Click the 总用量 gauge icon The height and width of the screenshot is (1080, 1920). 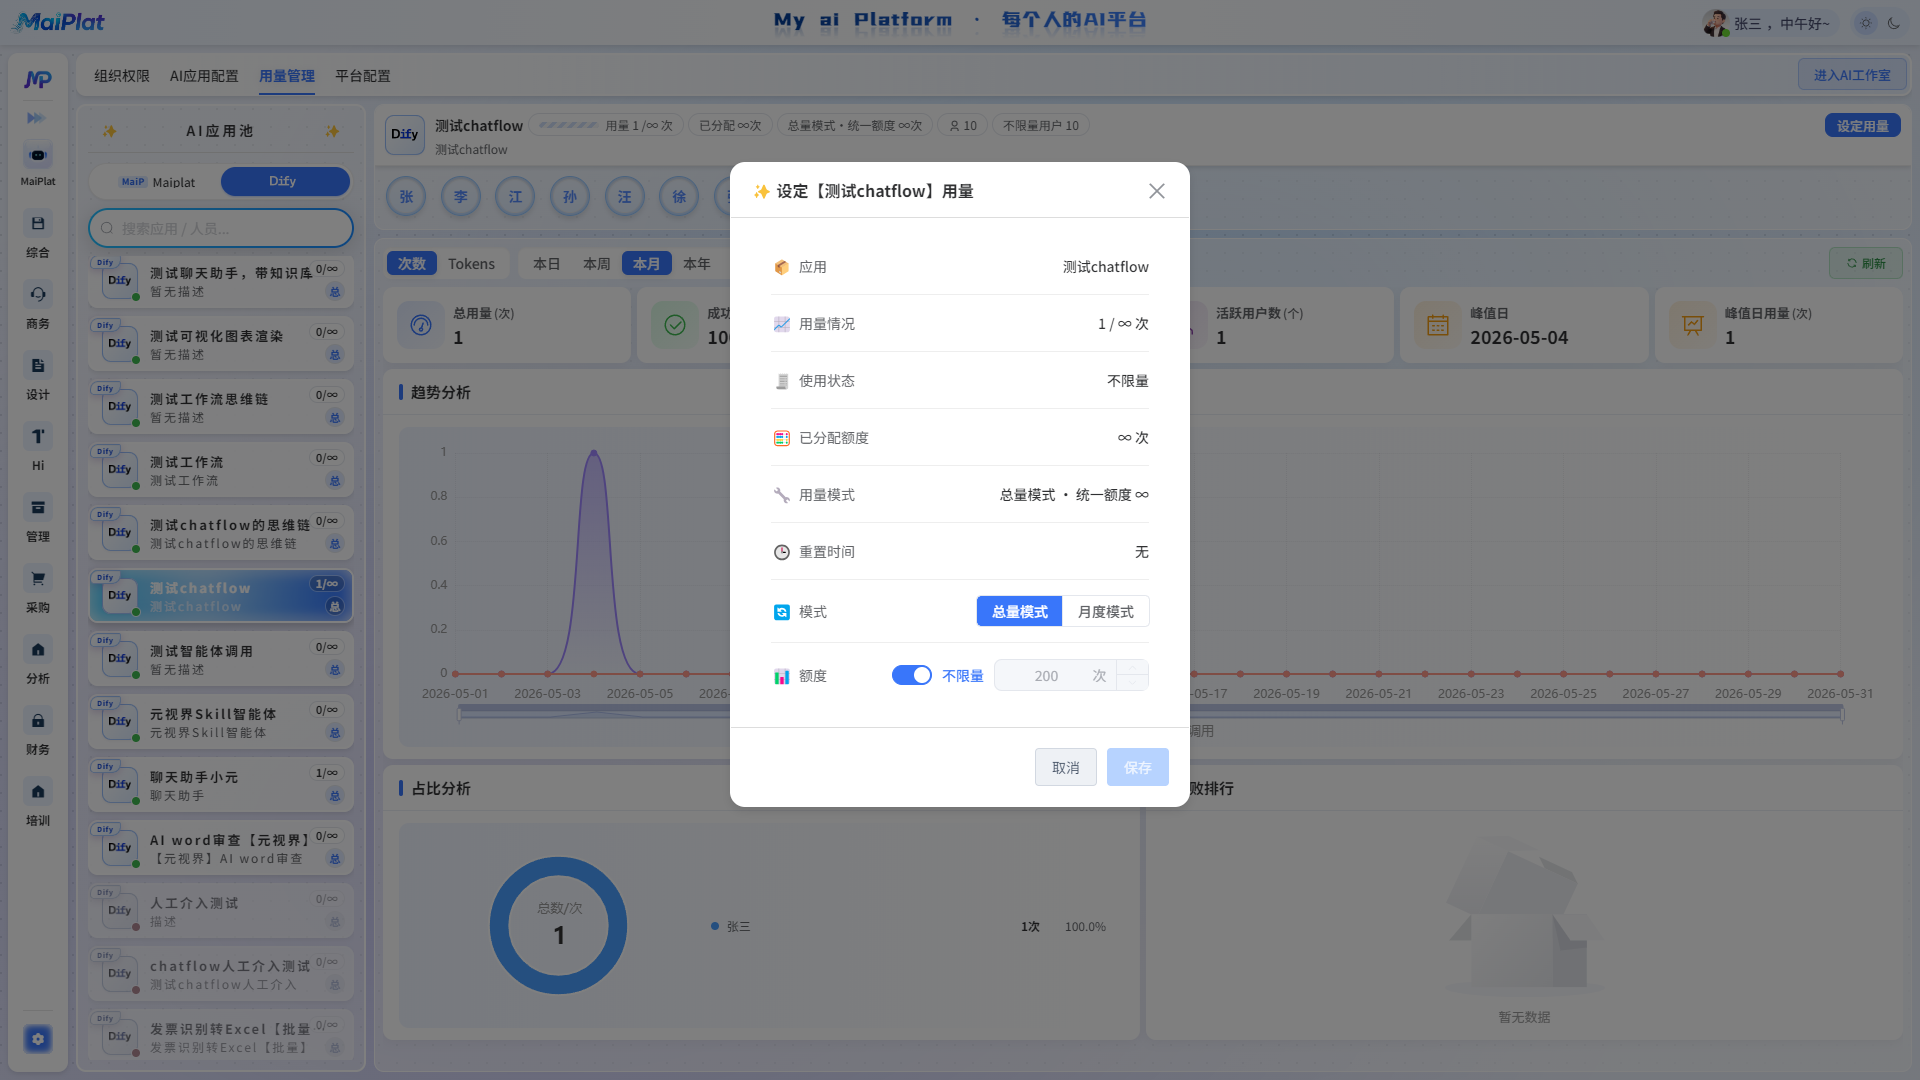point(421,326)
